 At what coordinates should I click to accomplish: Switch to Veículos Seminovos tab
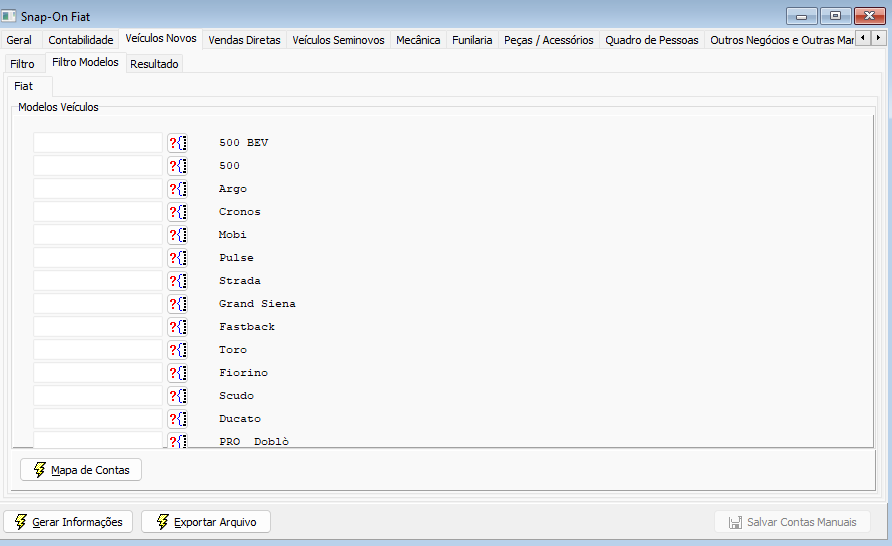(x=338, y=40)
